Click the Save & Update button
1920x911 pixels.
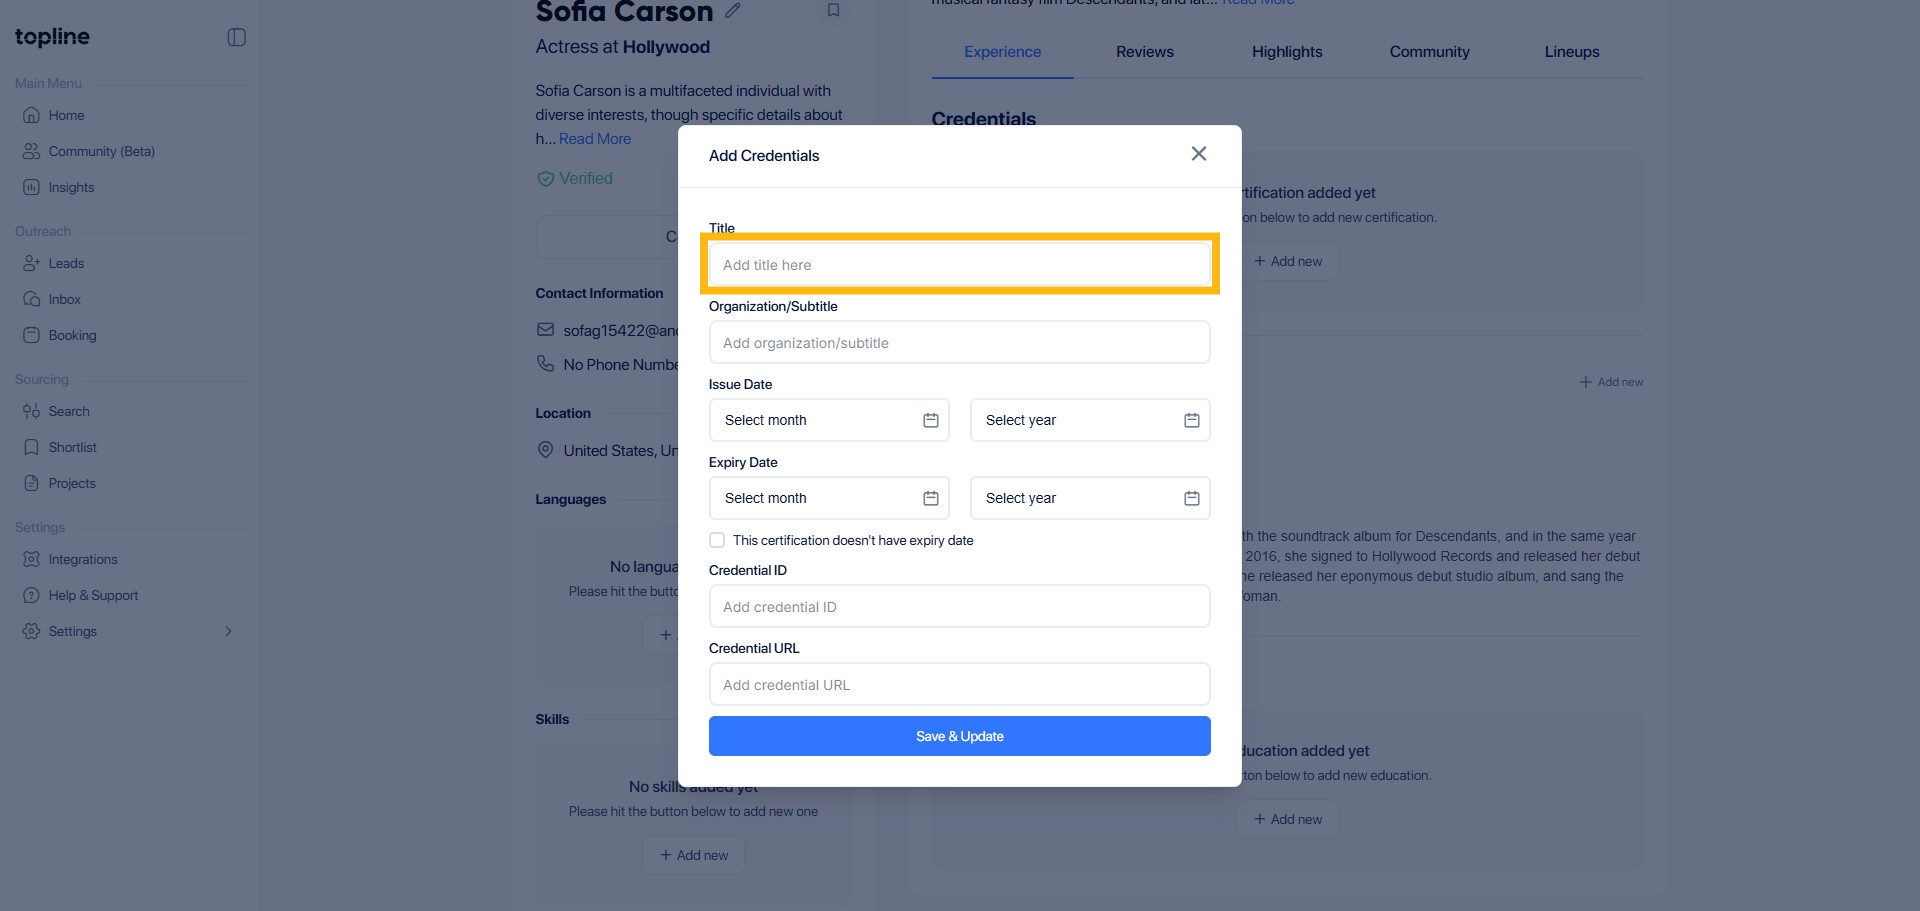click(959, 736)
